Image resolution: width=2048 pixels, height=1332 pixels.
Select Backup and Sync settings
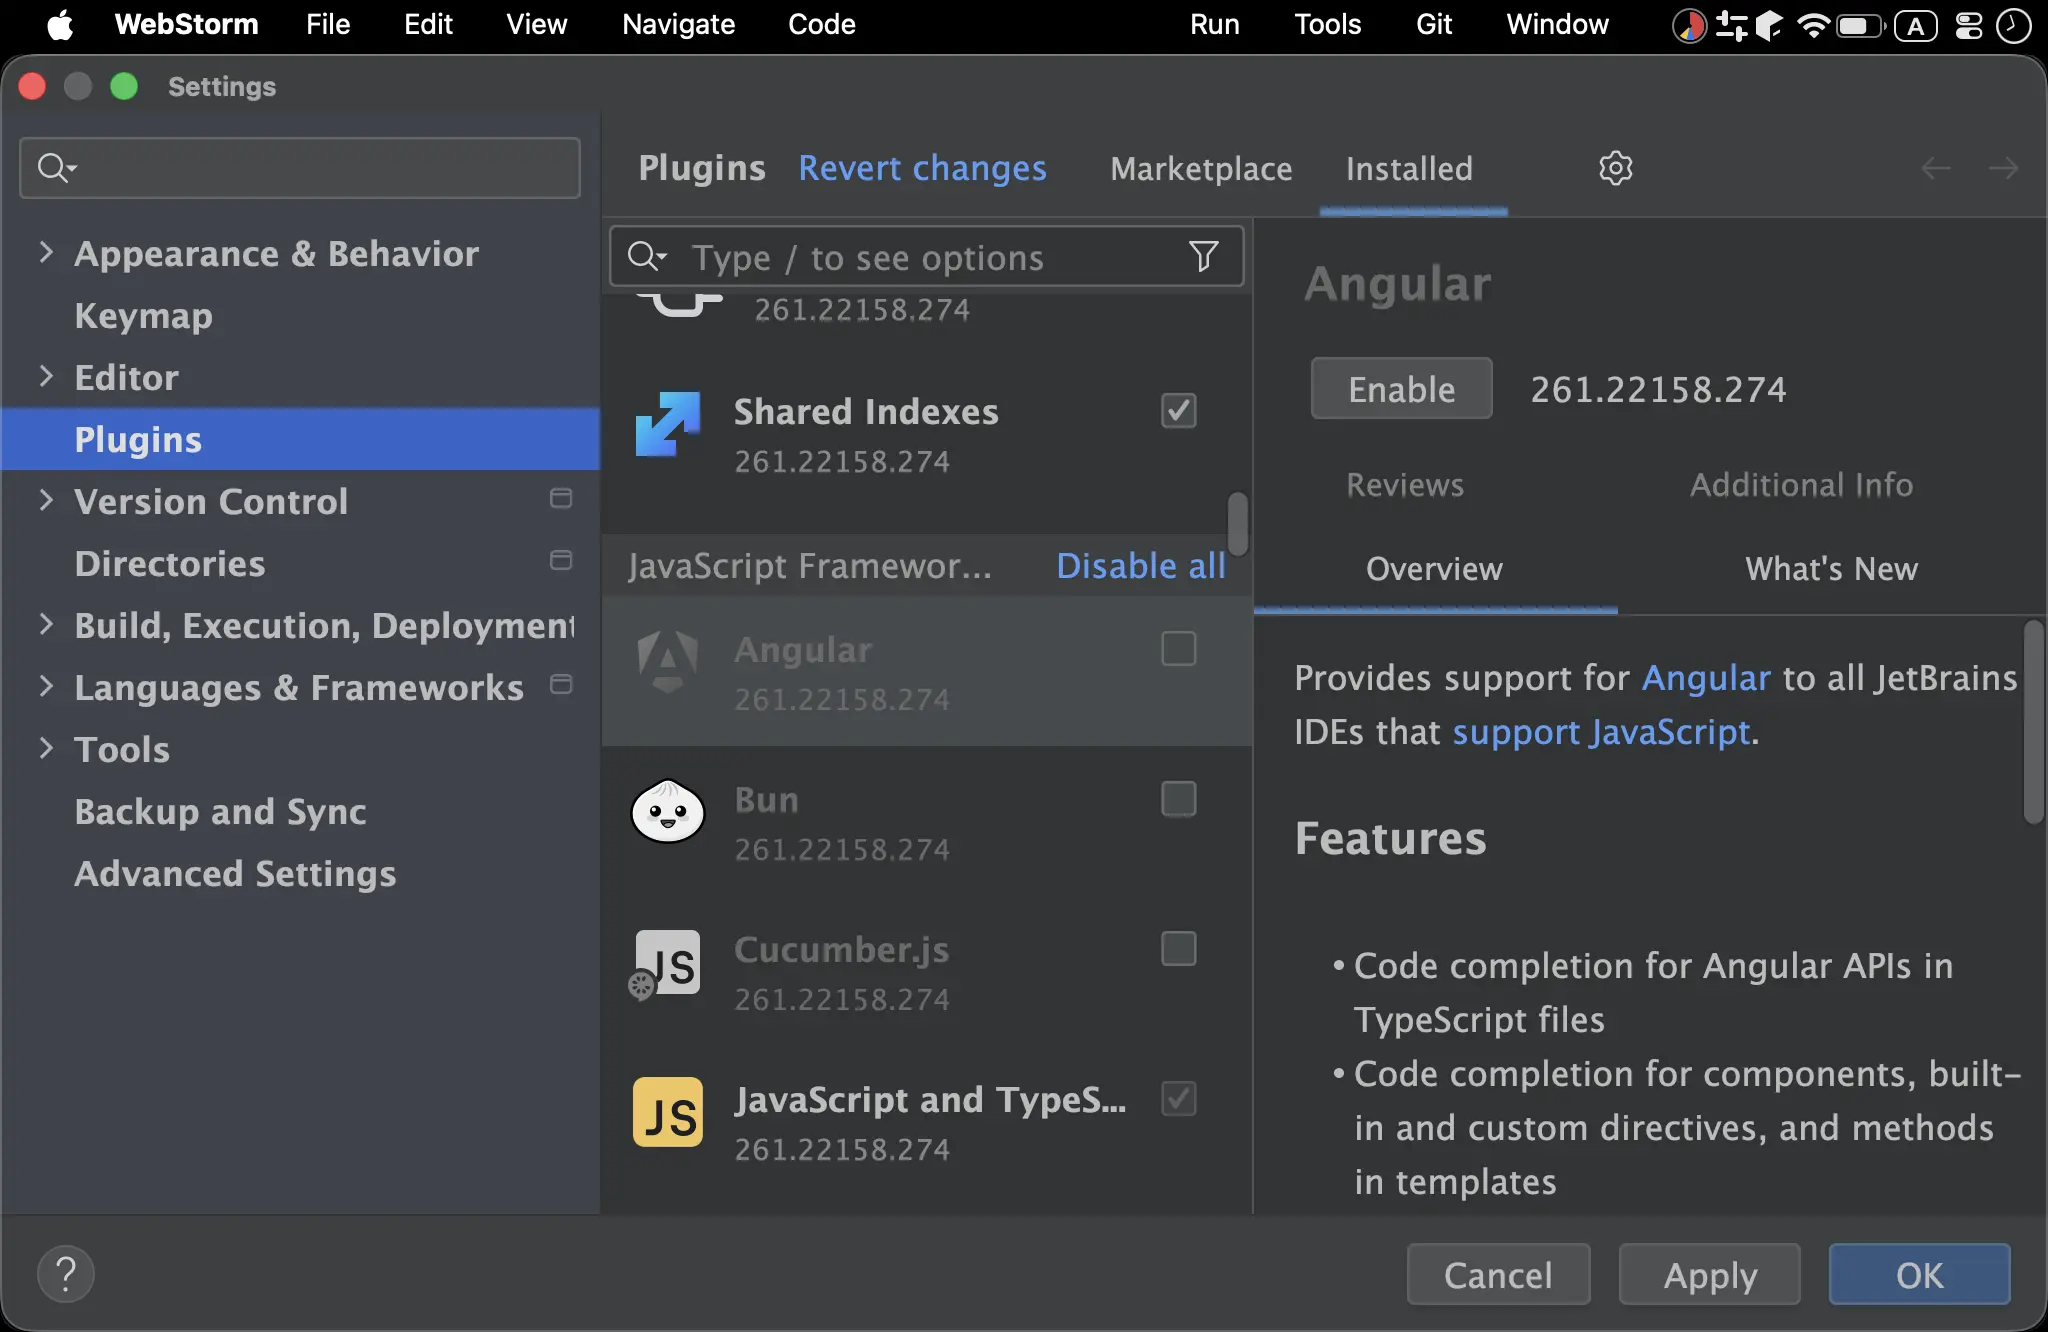click(x=220, y=811)
